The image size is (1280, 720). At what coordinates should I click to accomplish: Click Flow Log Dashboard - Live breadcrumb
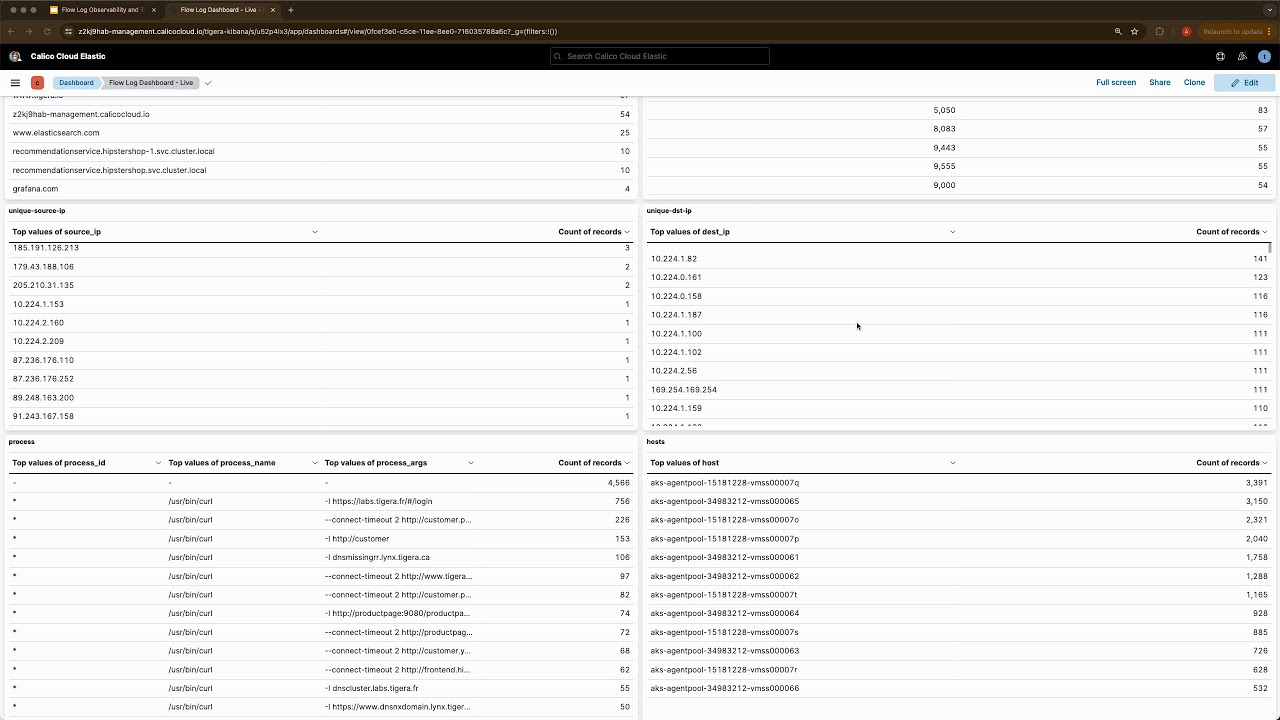click(x=151, y=83)
